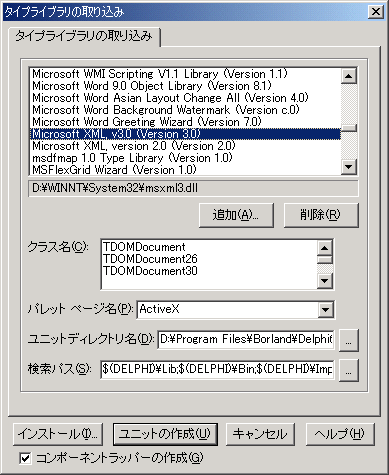Image resolution: width=389 pixels, height=475 pixels.
Task: Click the ユニットの作成(U) button
Action: [x=165, y=434]
